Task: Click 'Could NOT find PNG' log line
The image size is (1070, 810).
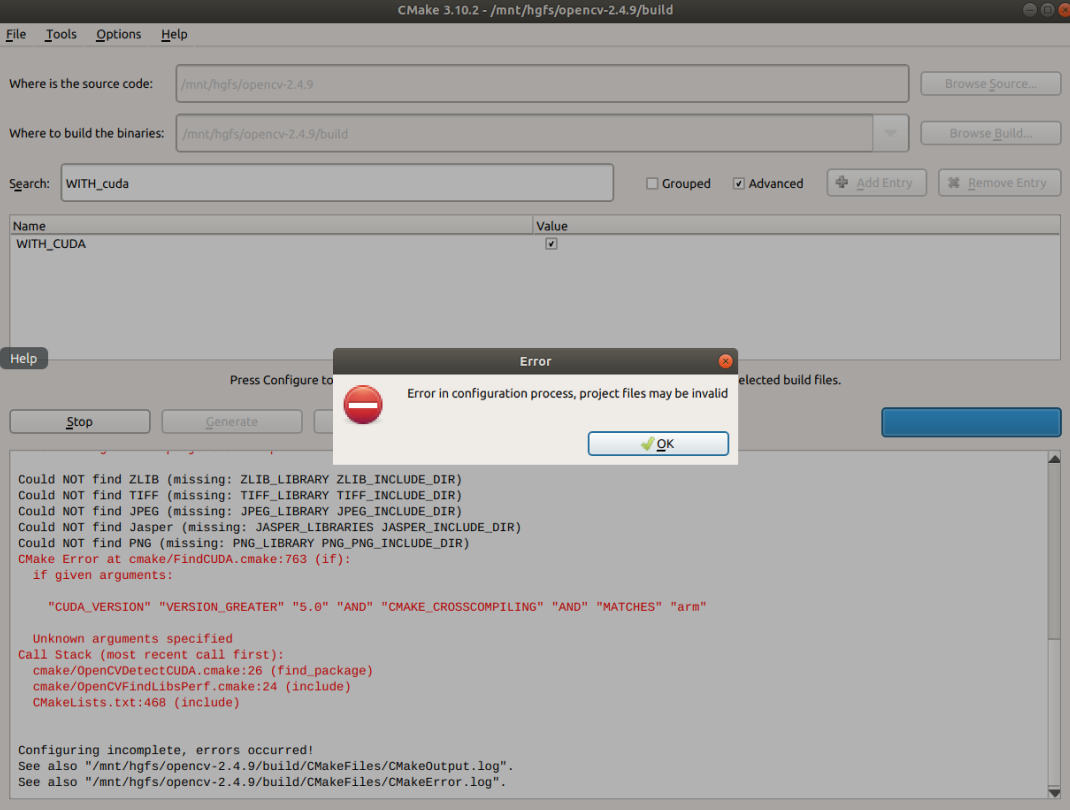Action: pyautogui.click(x=244, y=543)
